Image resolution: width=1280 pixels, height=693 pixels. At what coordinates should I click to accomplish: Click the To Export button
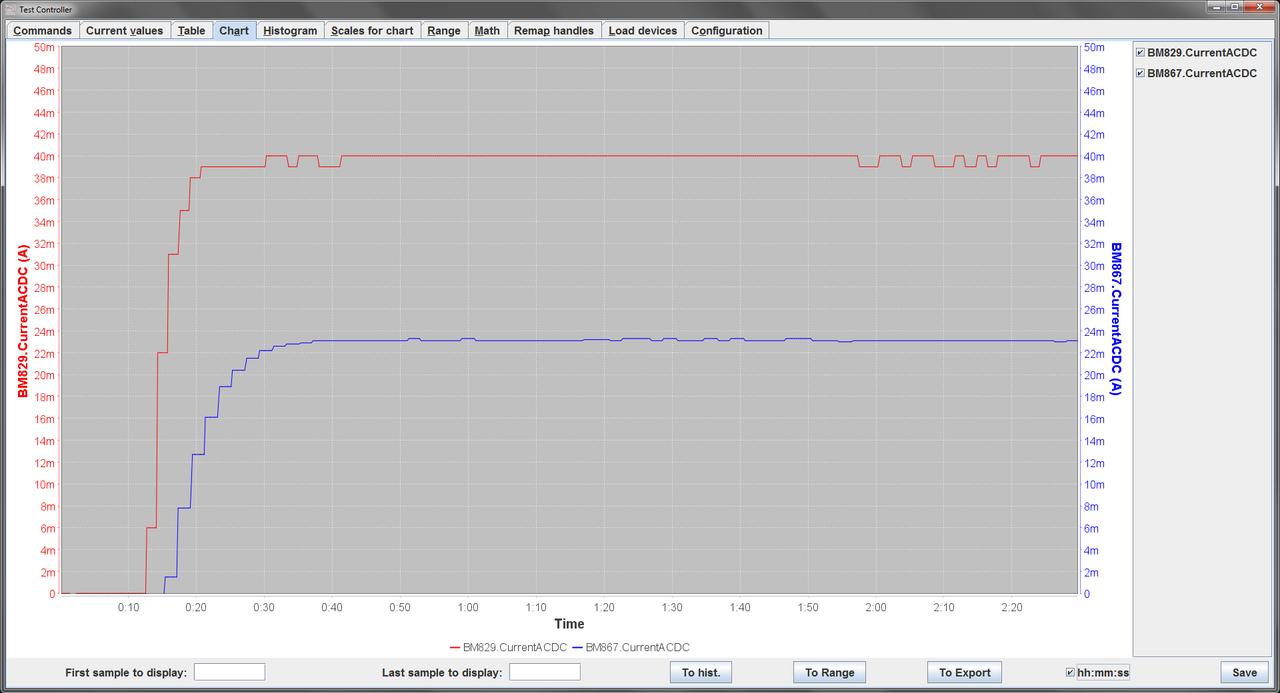[x=965, y=672]
